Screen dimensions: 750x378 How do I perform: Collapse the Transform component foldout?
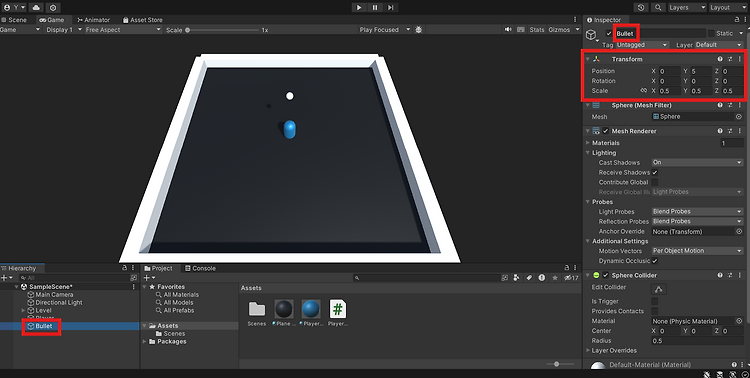[588, 59]
